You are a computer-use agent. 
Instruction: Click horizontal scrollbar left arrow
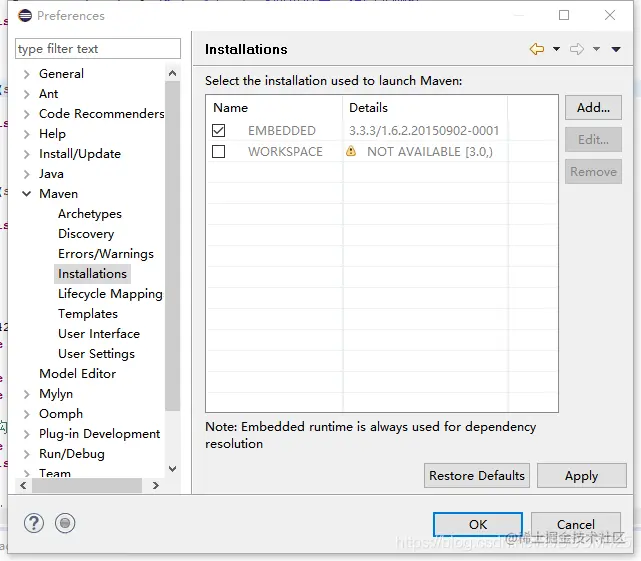pos(23,486)
